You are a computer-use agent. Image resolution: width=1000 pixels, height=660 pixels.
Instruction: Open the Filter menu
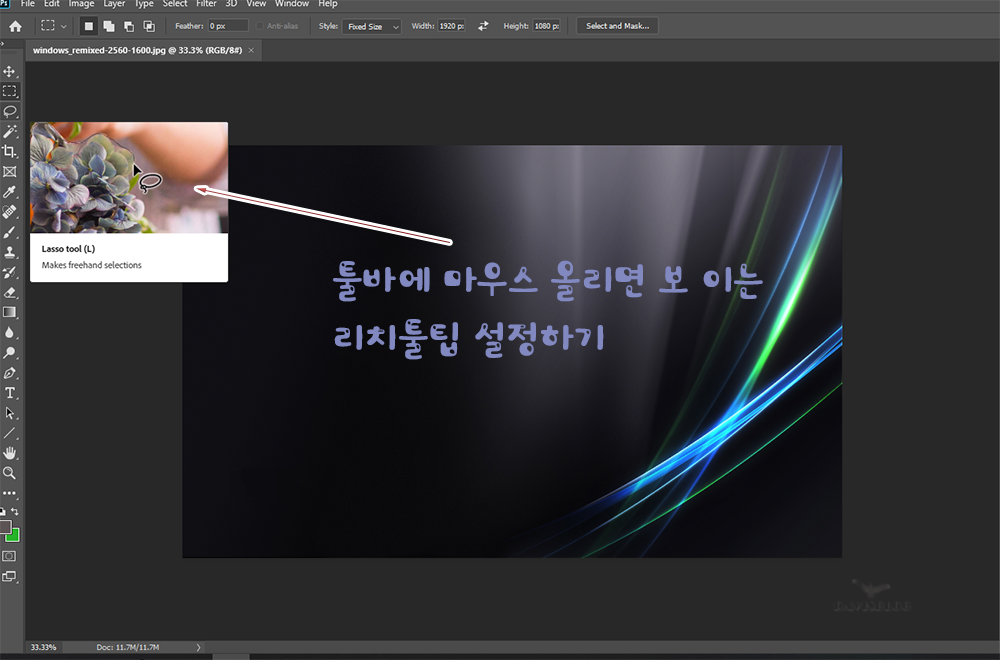206,4
